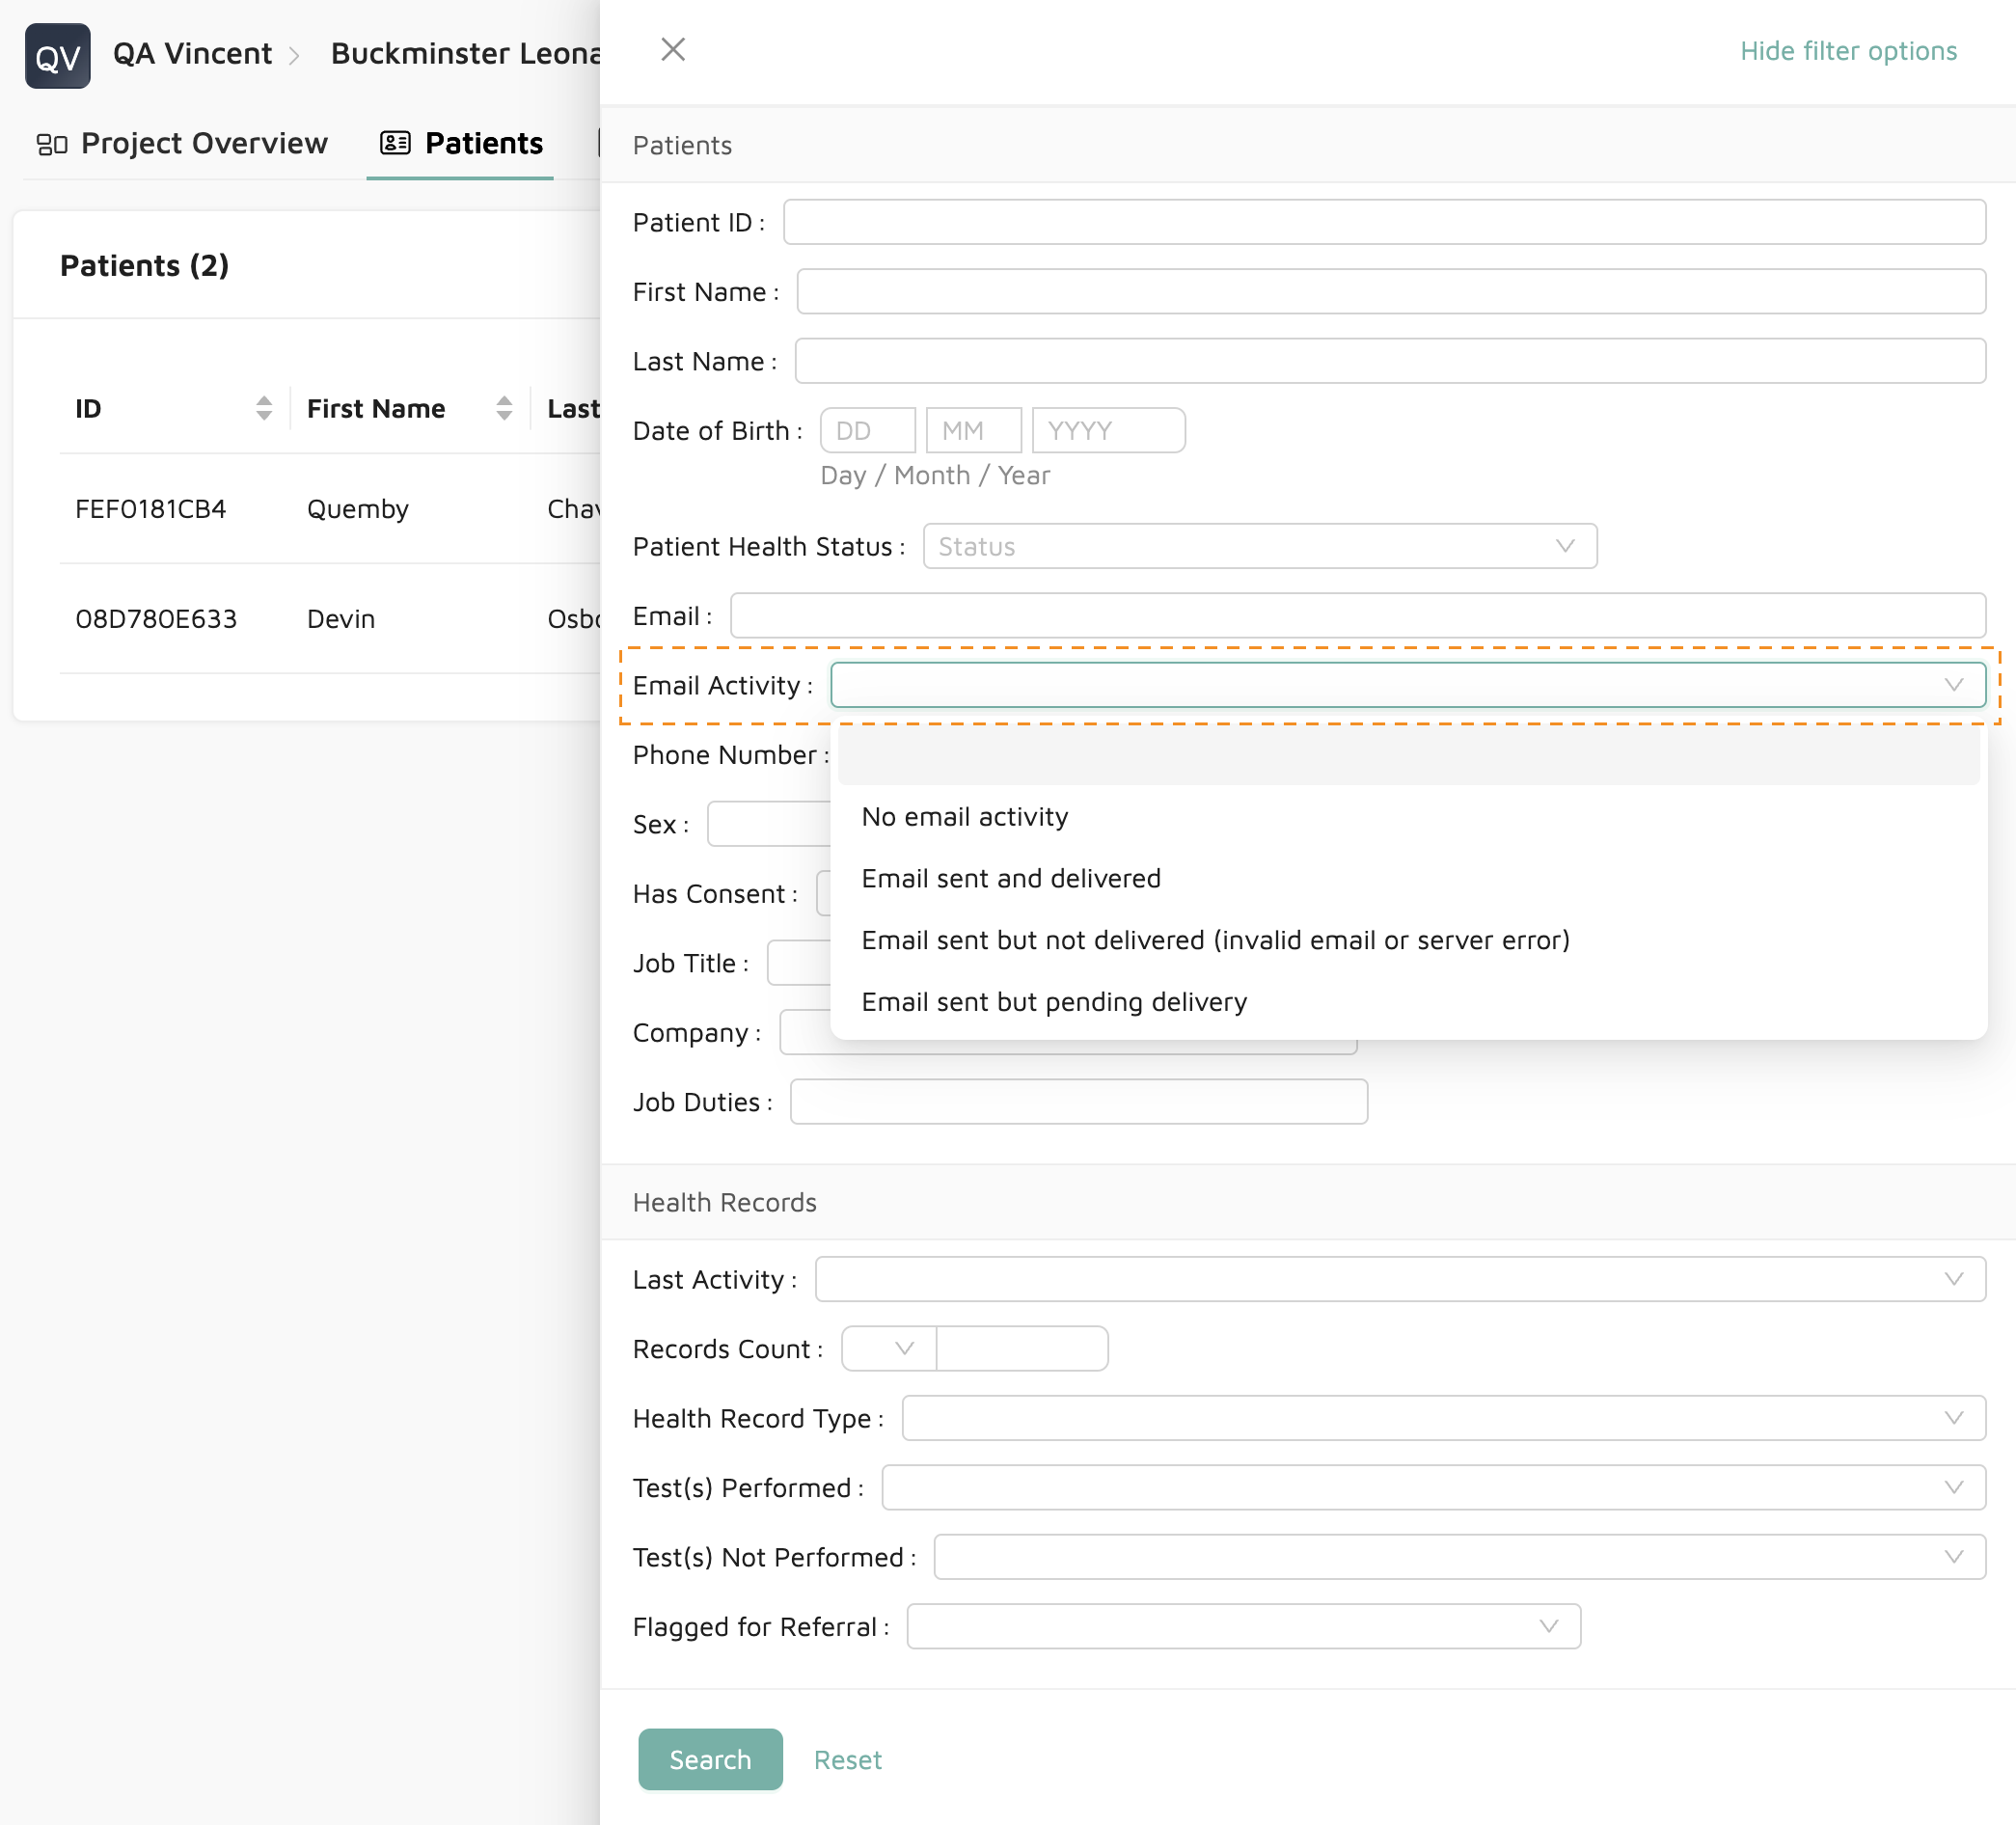This screenshot has width=2016, height=1825.
Task: Sort by ID column arrows
Action: click(263, 408)
